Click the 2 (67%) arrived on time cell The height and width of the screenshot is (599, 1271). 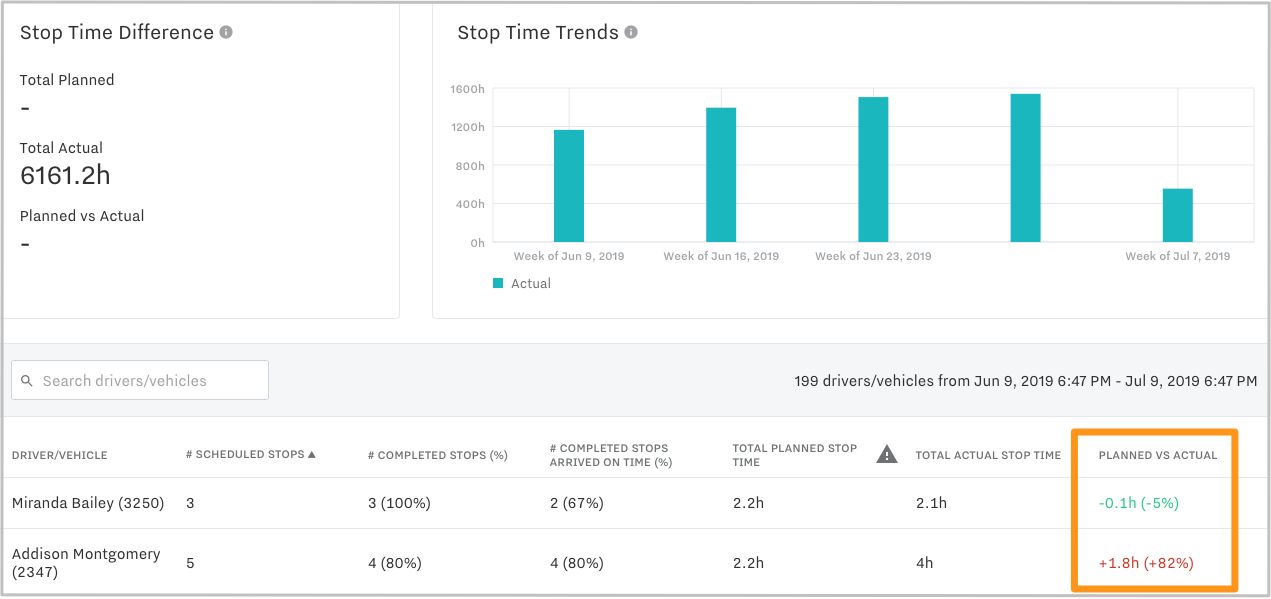tap(577, 503)
